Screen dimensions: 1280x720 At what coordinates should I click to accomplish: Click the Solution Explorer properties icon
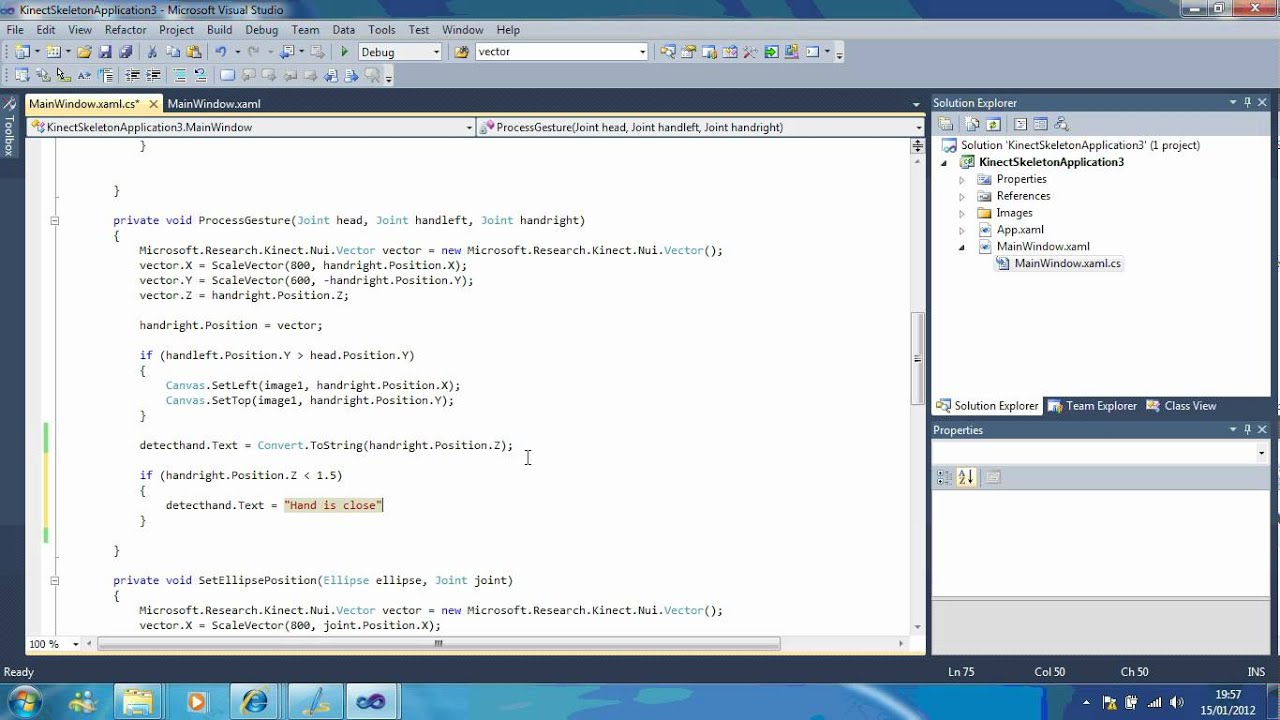click(944, 124)
